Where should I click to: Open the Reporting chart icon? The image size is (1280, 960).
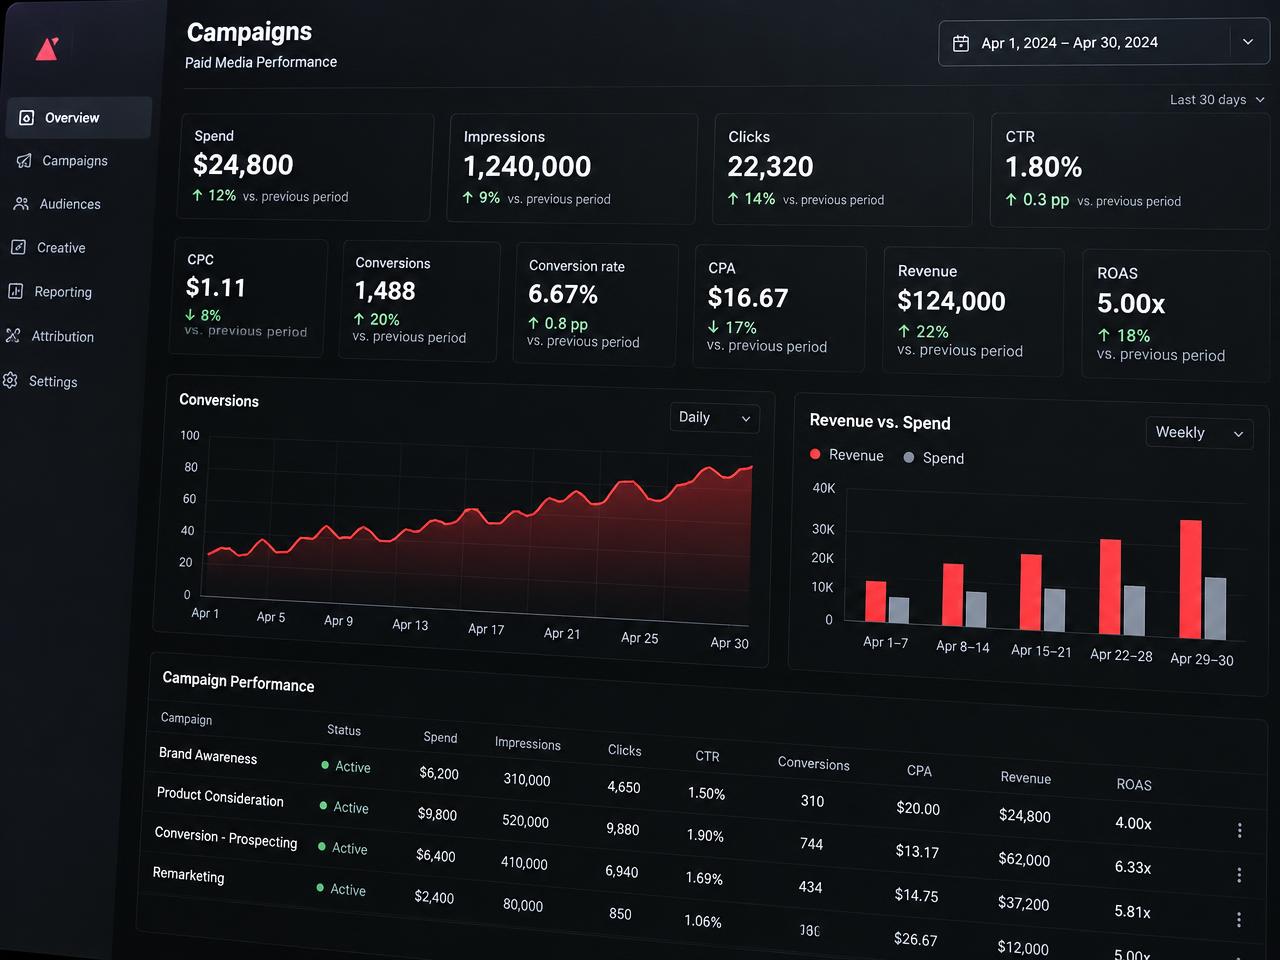(15, 291)
